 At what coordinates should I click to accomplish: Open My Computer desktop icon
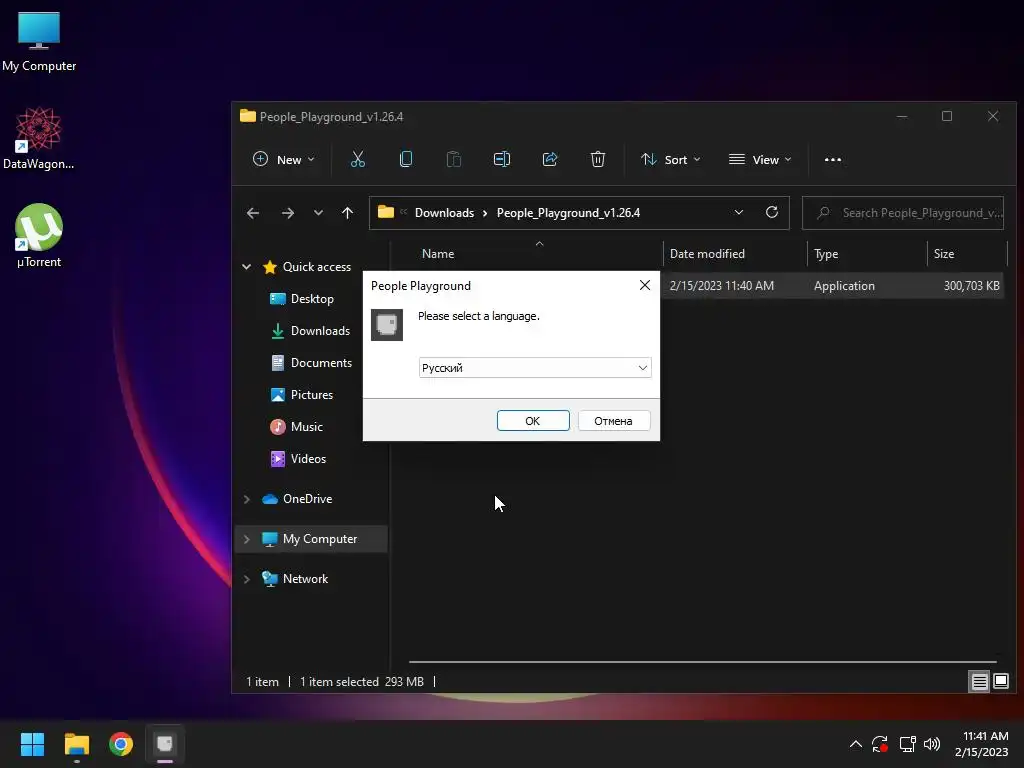coord(39,41)
